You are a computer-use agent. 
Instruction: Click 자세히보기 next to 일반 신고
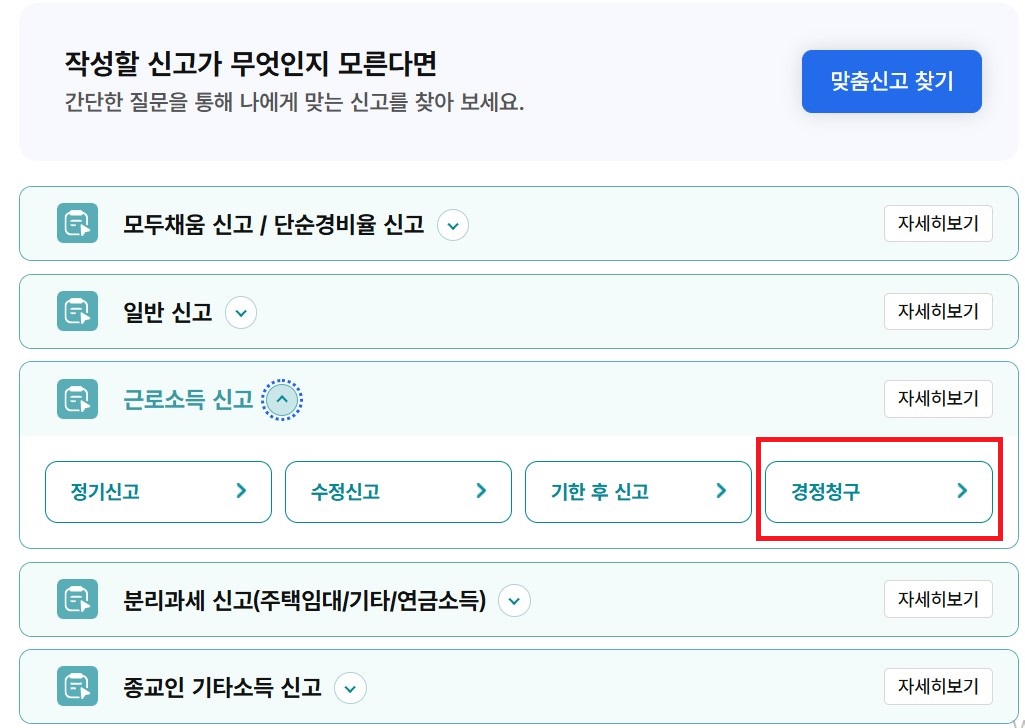tap(937, 311)
